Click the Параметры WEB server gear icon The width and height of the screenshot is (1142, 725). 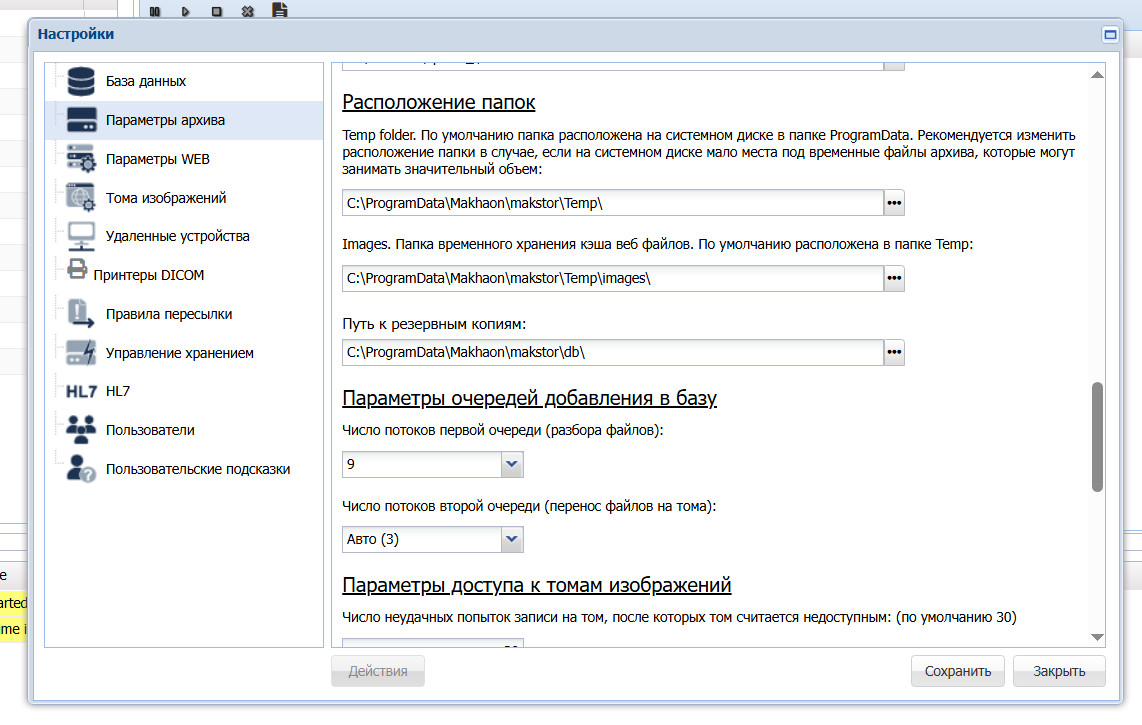tap(81, 158)
